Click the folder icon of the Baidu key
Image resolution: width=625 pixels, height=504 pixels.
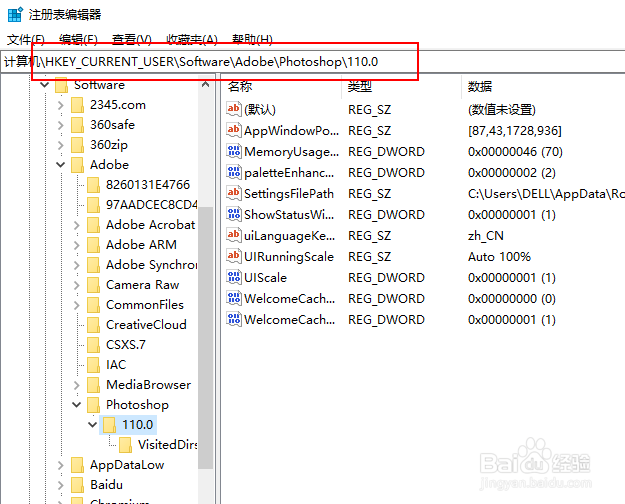77,485
